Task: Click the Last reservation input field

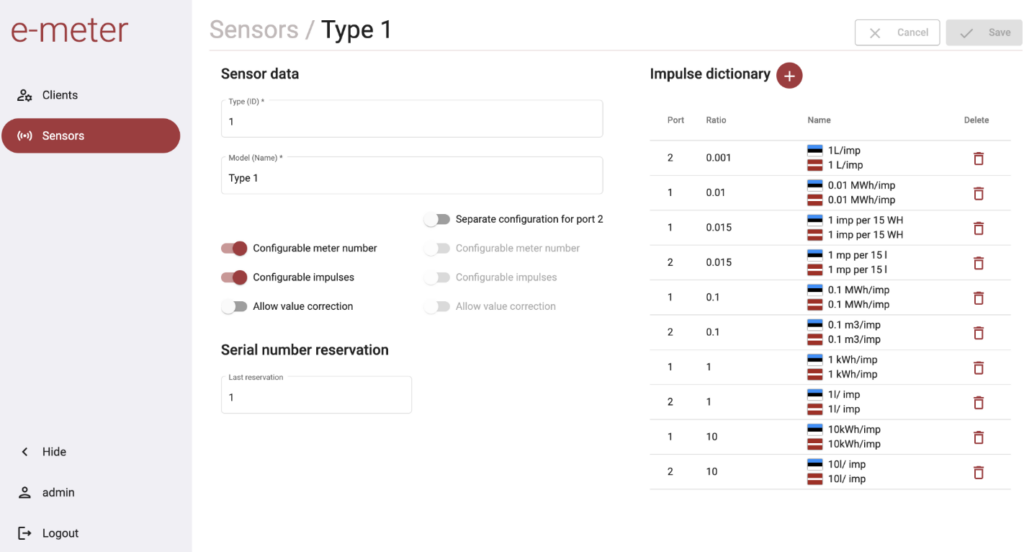Action: (x=316, y=395)
